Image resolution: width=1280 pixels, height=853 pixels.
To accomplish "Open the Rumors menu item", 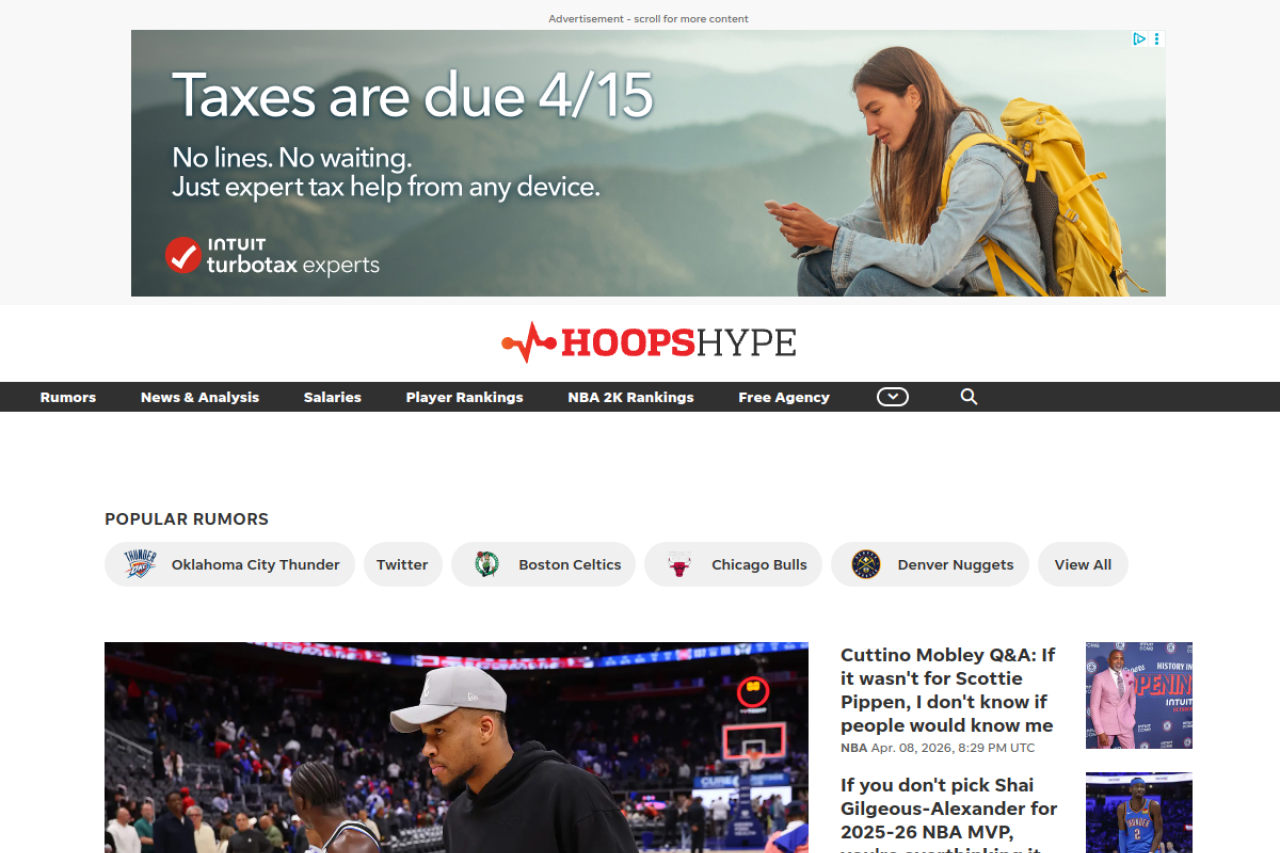I will coord(68,397).
